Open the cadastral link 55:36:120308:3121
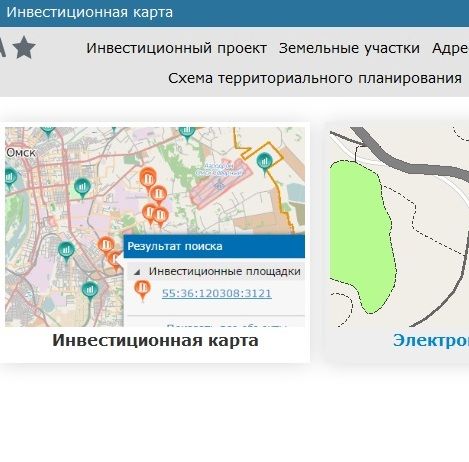469x462 pixels. point(217,293)
